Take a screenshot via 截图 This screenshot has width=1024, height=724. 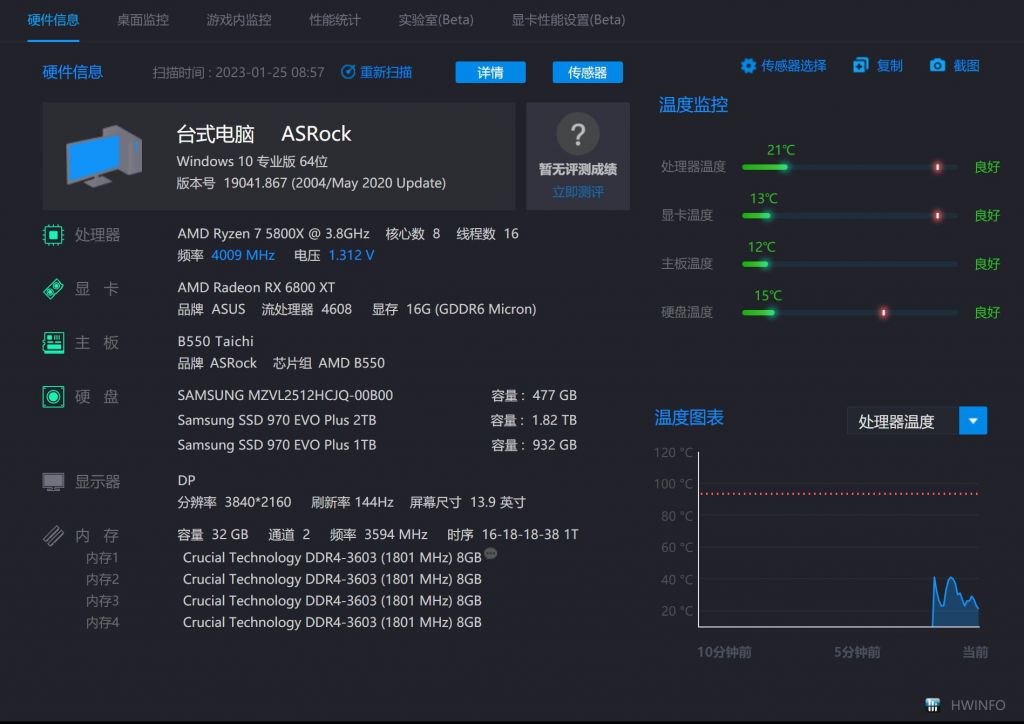coord(966,65)
